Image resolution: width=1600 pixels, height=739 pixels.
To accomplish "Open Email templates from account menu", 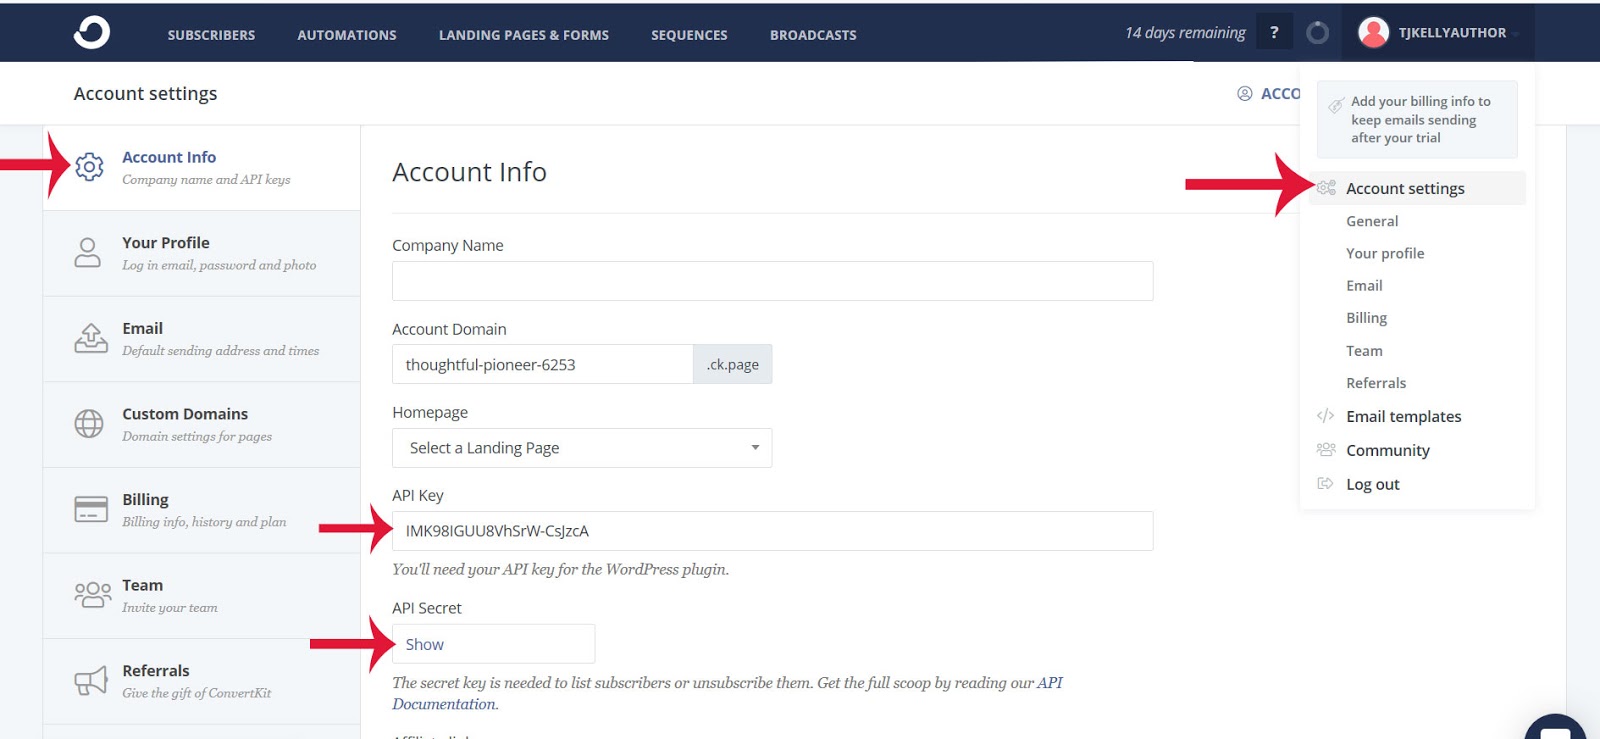I will pos(1403,416).
